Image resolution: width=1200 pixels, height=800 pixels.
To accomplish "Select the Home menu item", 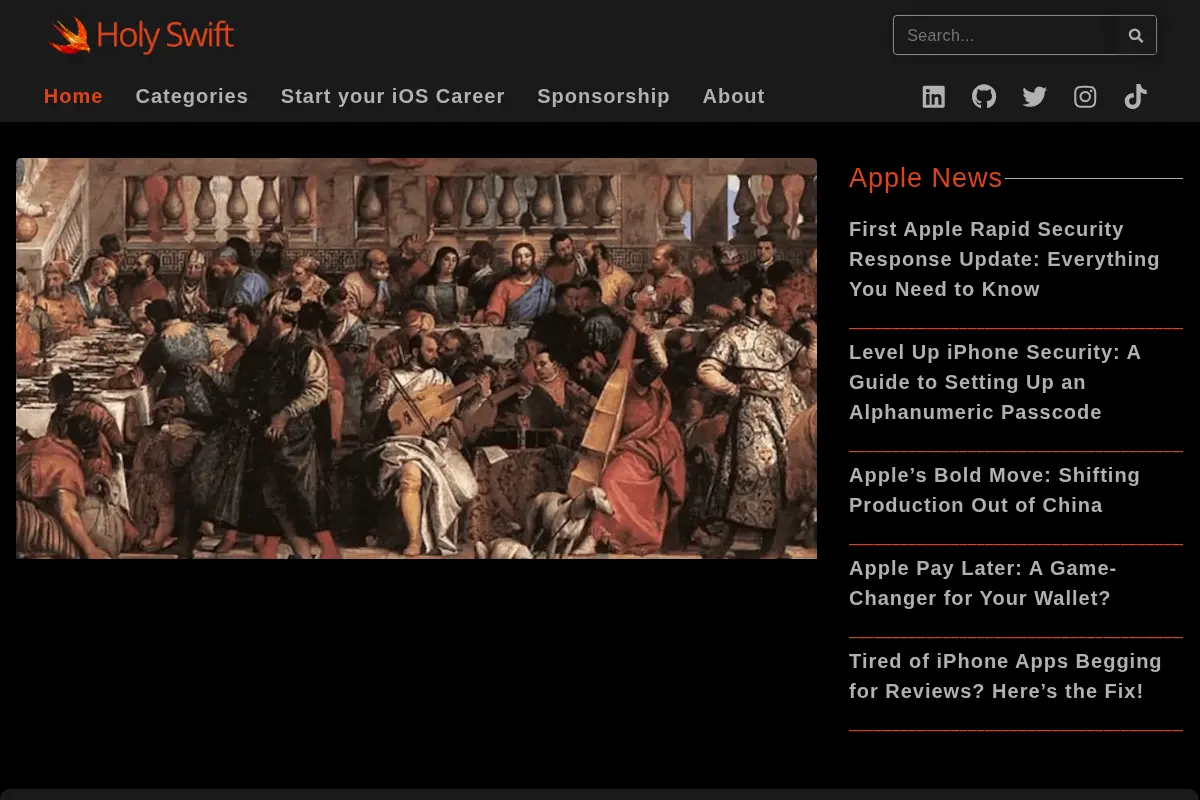I will coord(73,96).
